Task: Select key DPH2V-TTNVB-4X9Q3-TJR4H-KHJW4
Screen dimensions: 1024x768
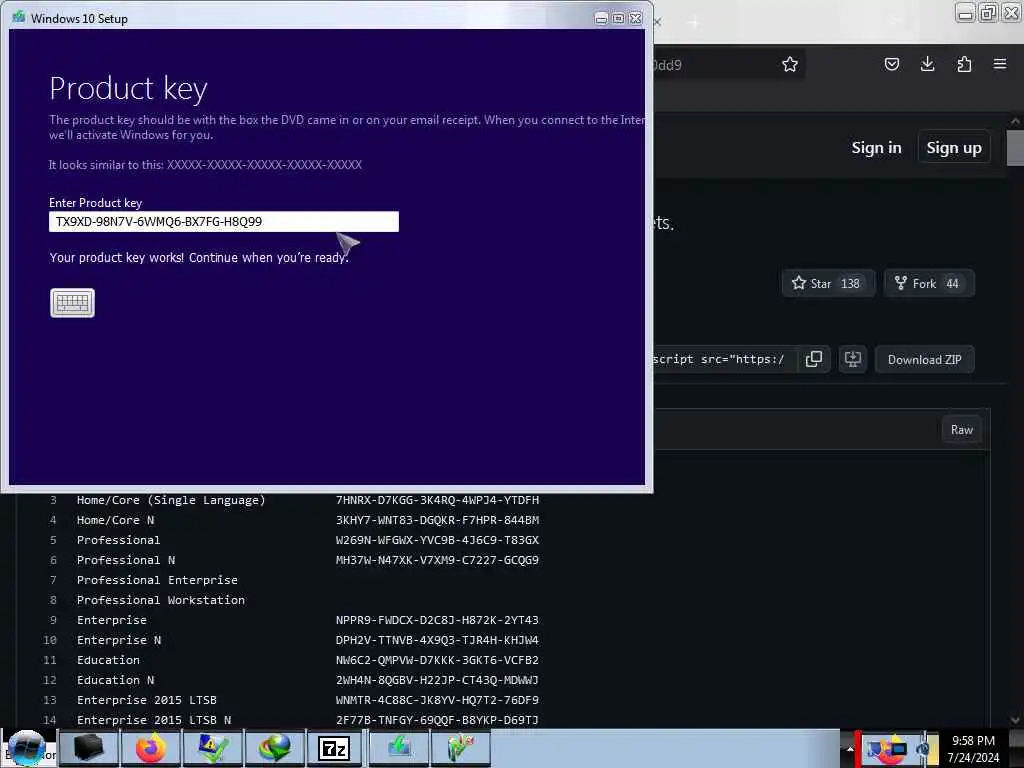Action: tap(438, 640)
